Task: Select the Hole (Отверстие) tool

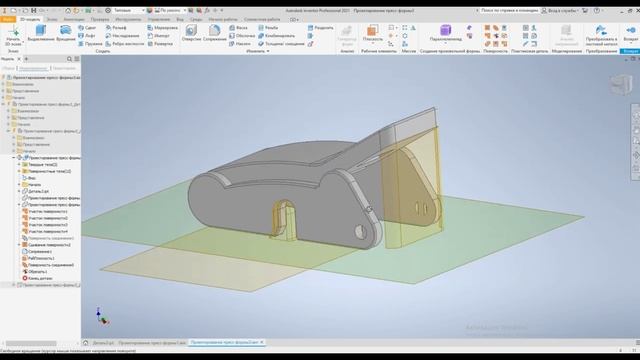Action: (191, 33)
